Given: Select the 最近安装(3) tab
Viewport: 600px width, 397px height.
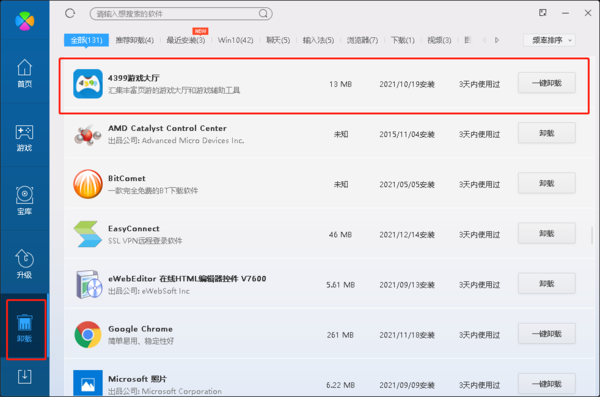Looking at the screenshot, I should pyautogui.click(x=186, y=40).
